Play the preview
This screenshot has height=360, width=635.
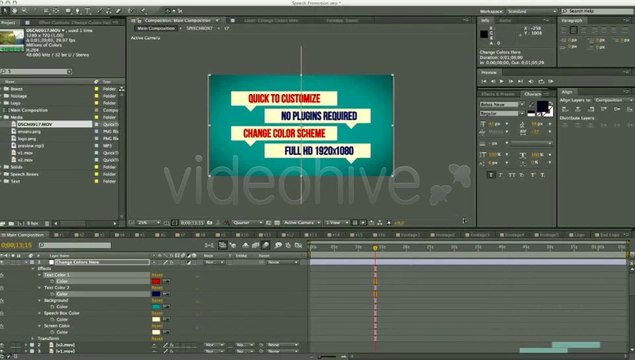point(502,81)
